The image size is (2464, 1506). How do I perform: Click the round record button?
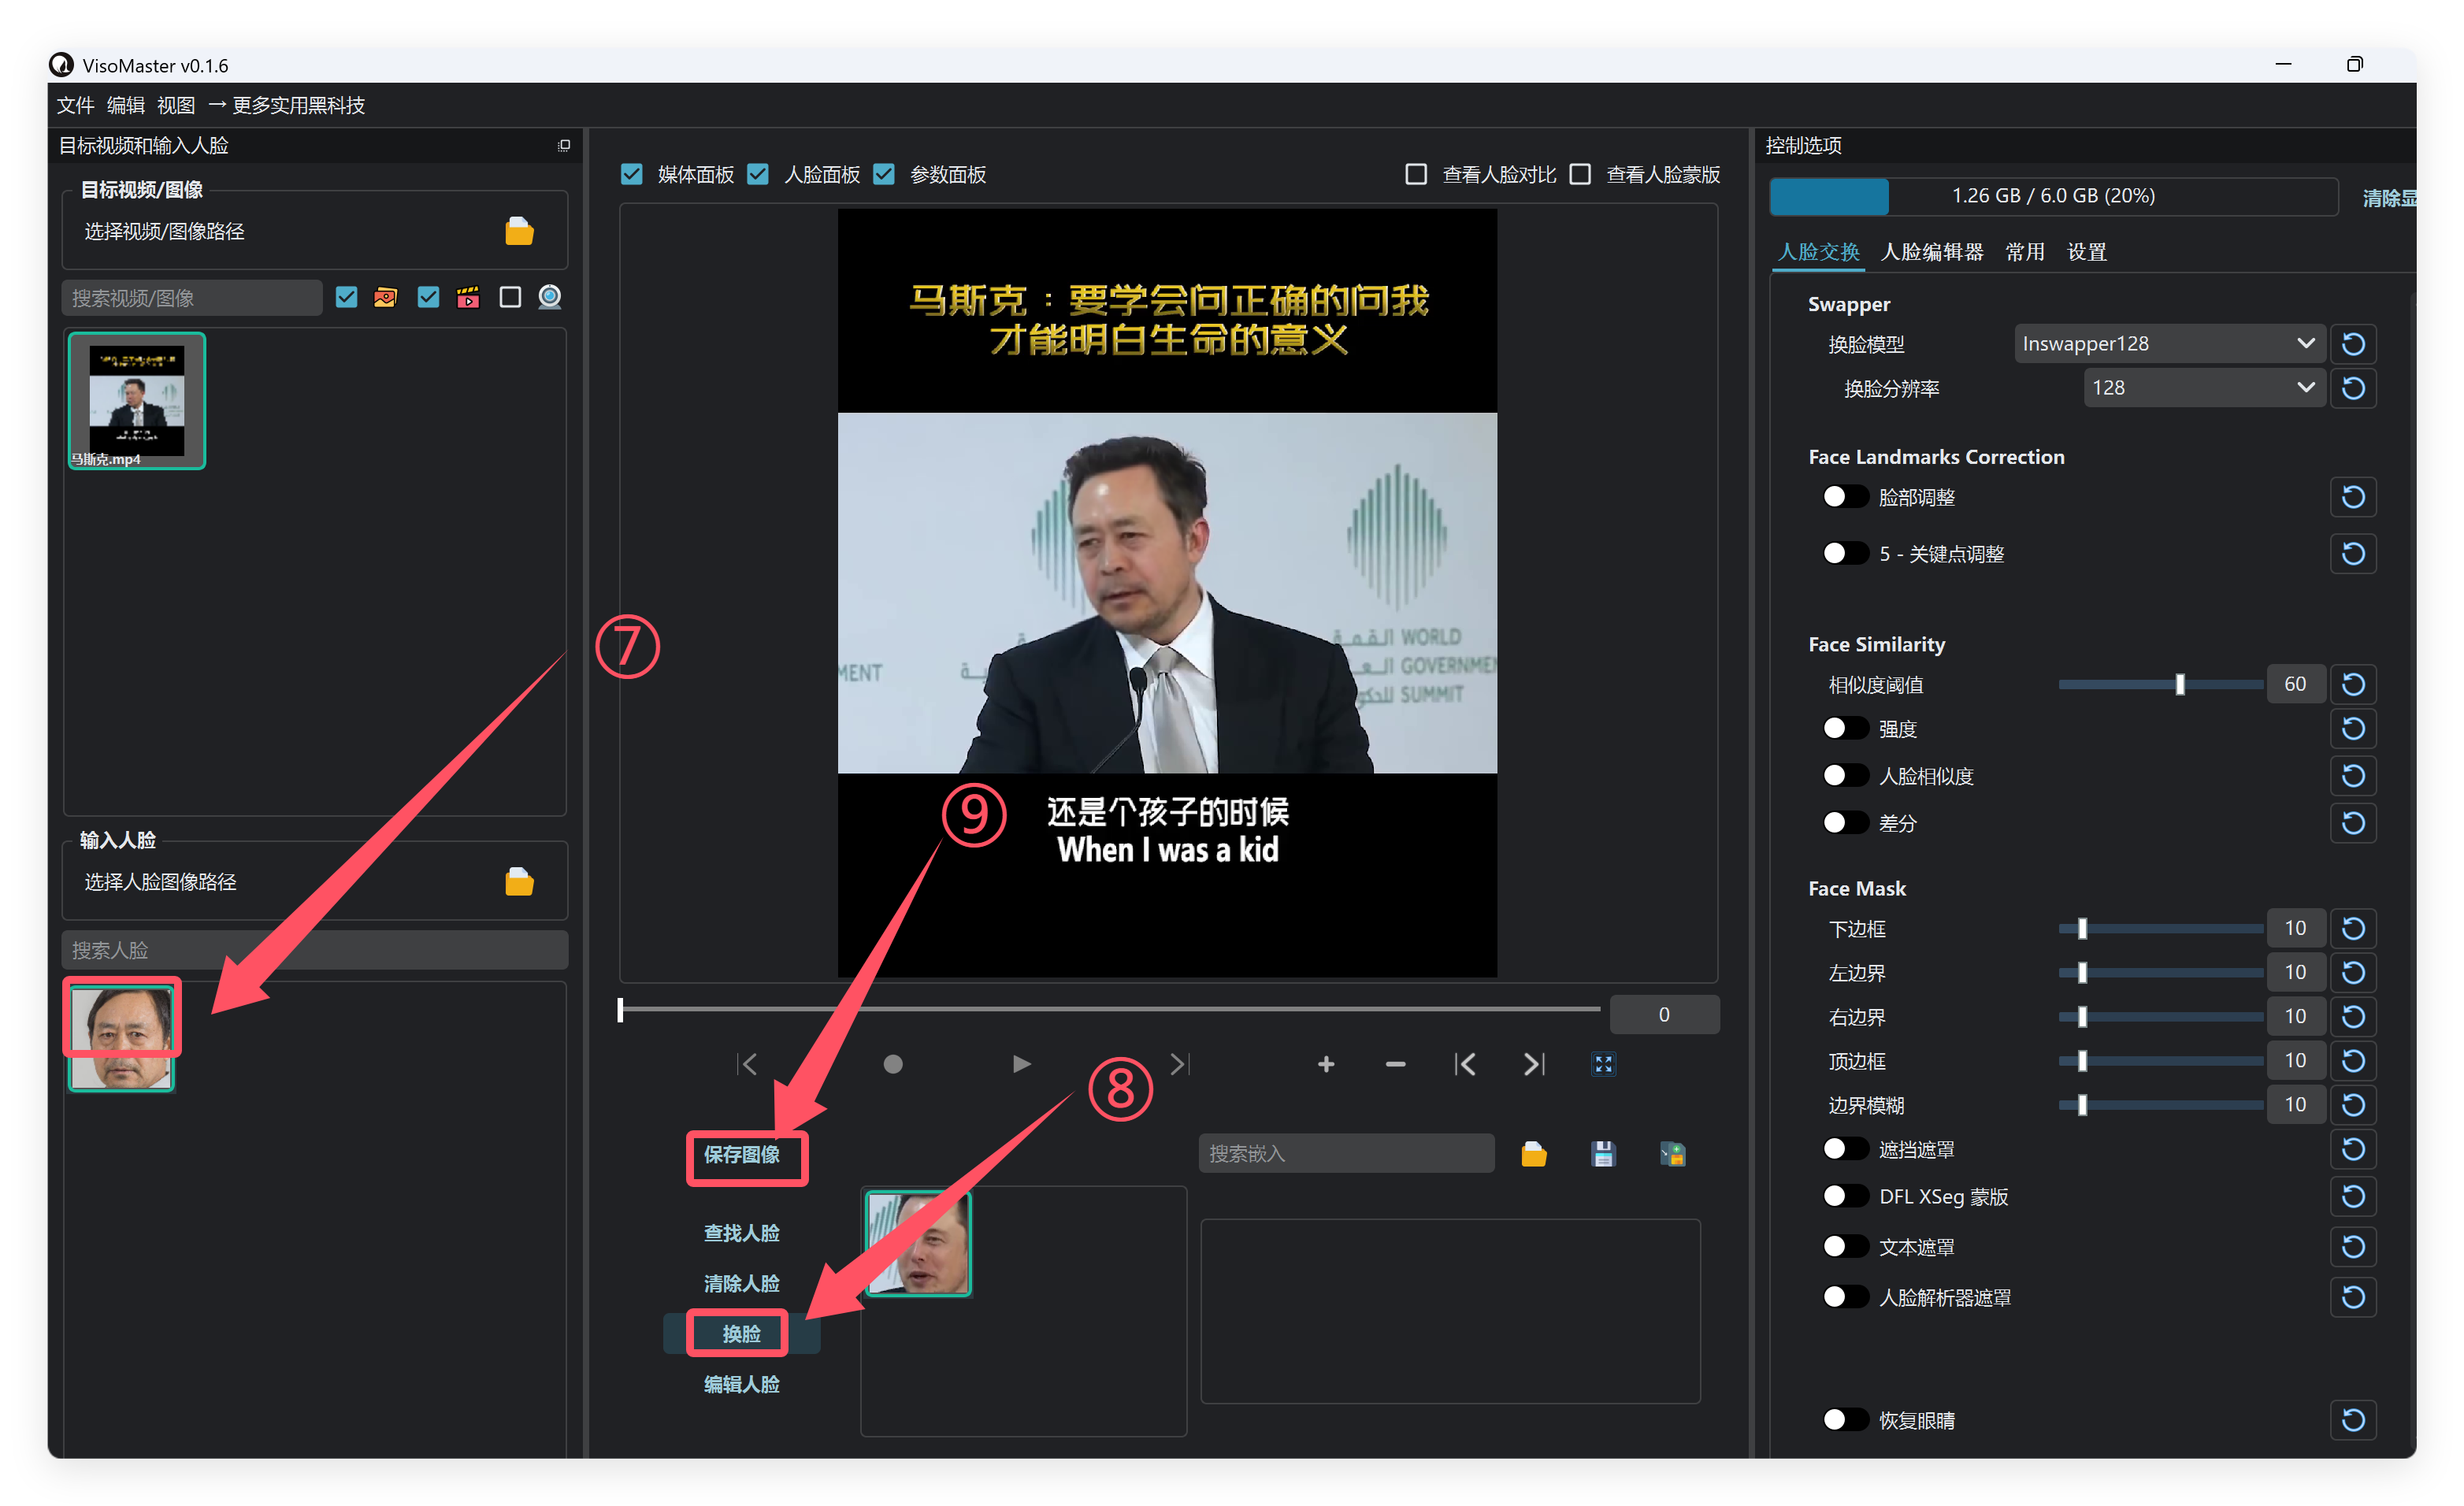pos(893,1064)
